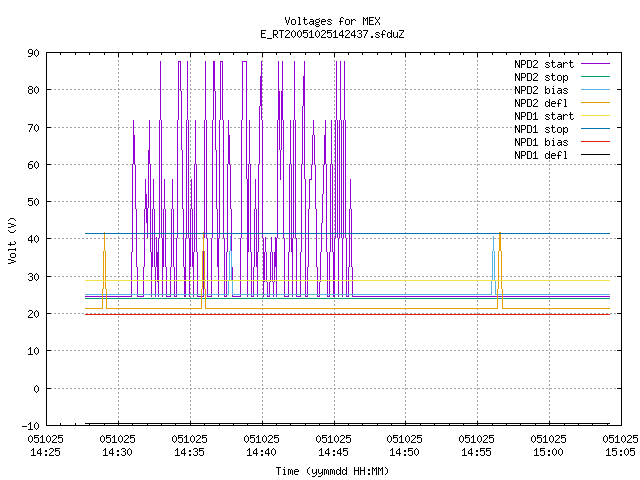Click the 90 value on voltage axis

click(x=33, y=53)
